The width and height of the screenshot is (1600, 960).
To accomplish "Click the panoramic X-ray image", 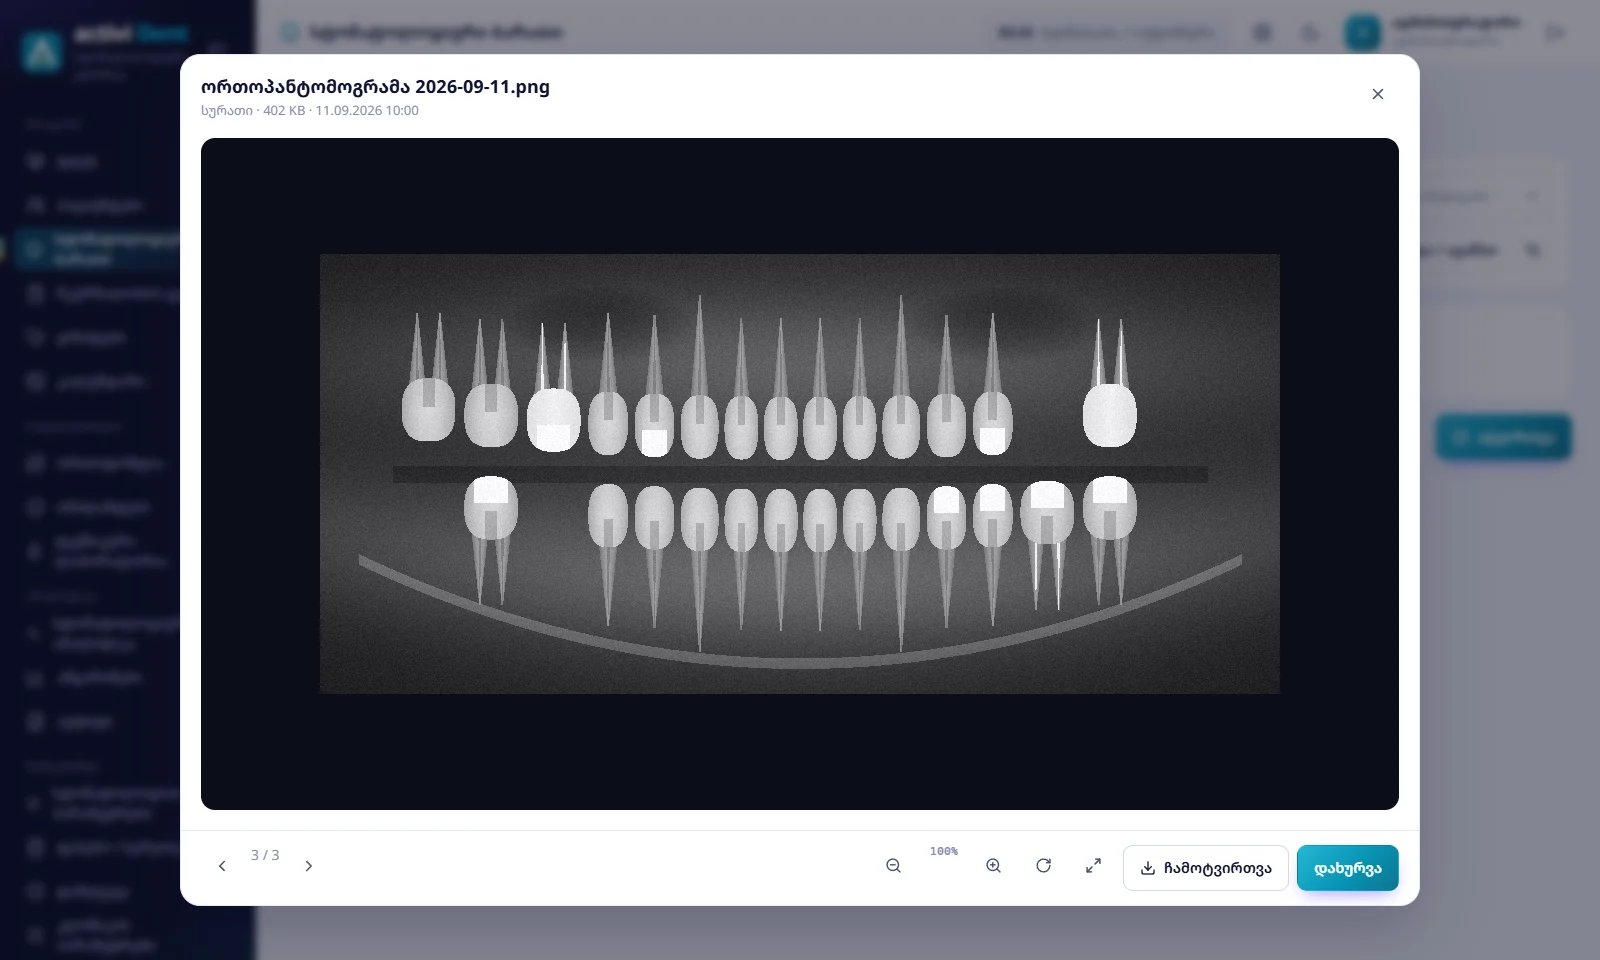I will click(800, 474).
